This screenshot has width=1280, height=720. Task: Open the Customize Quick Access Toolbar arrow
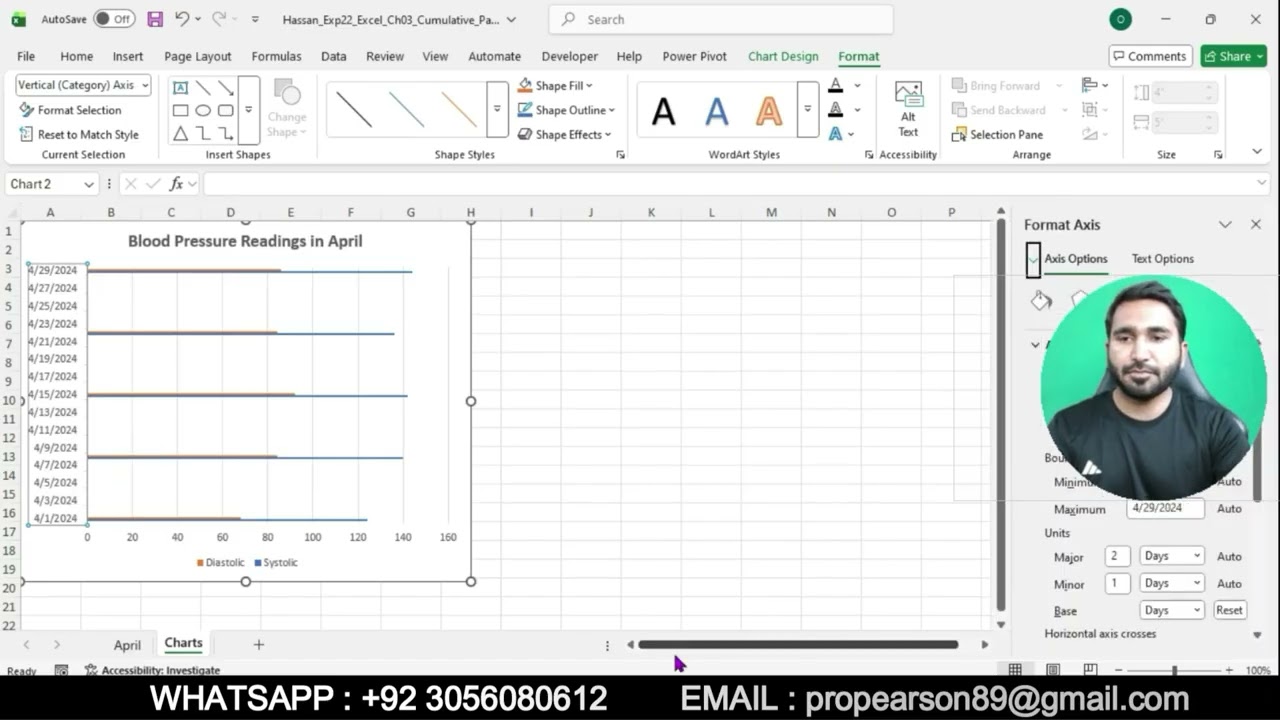(x=255, y=19)
